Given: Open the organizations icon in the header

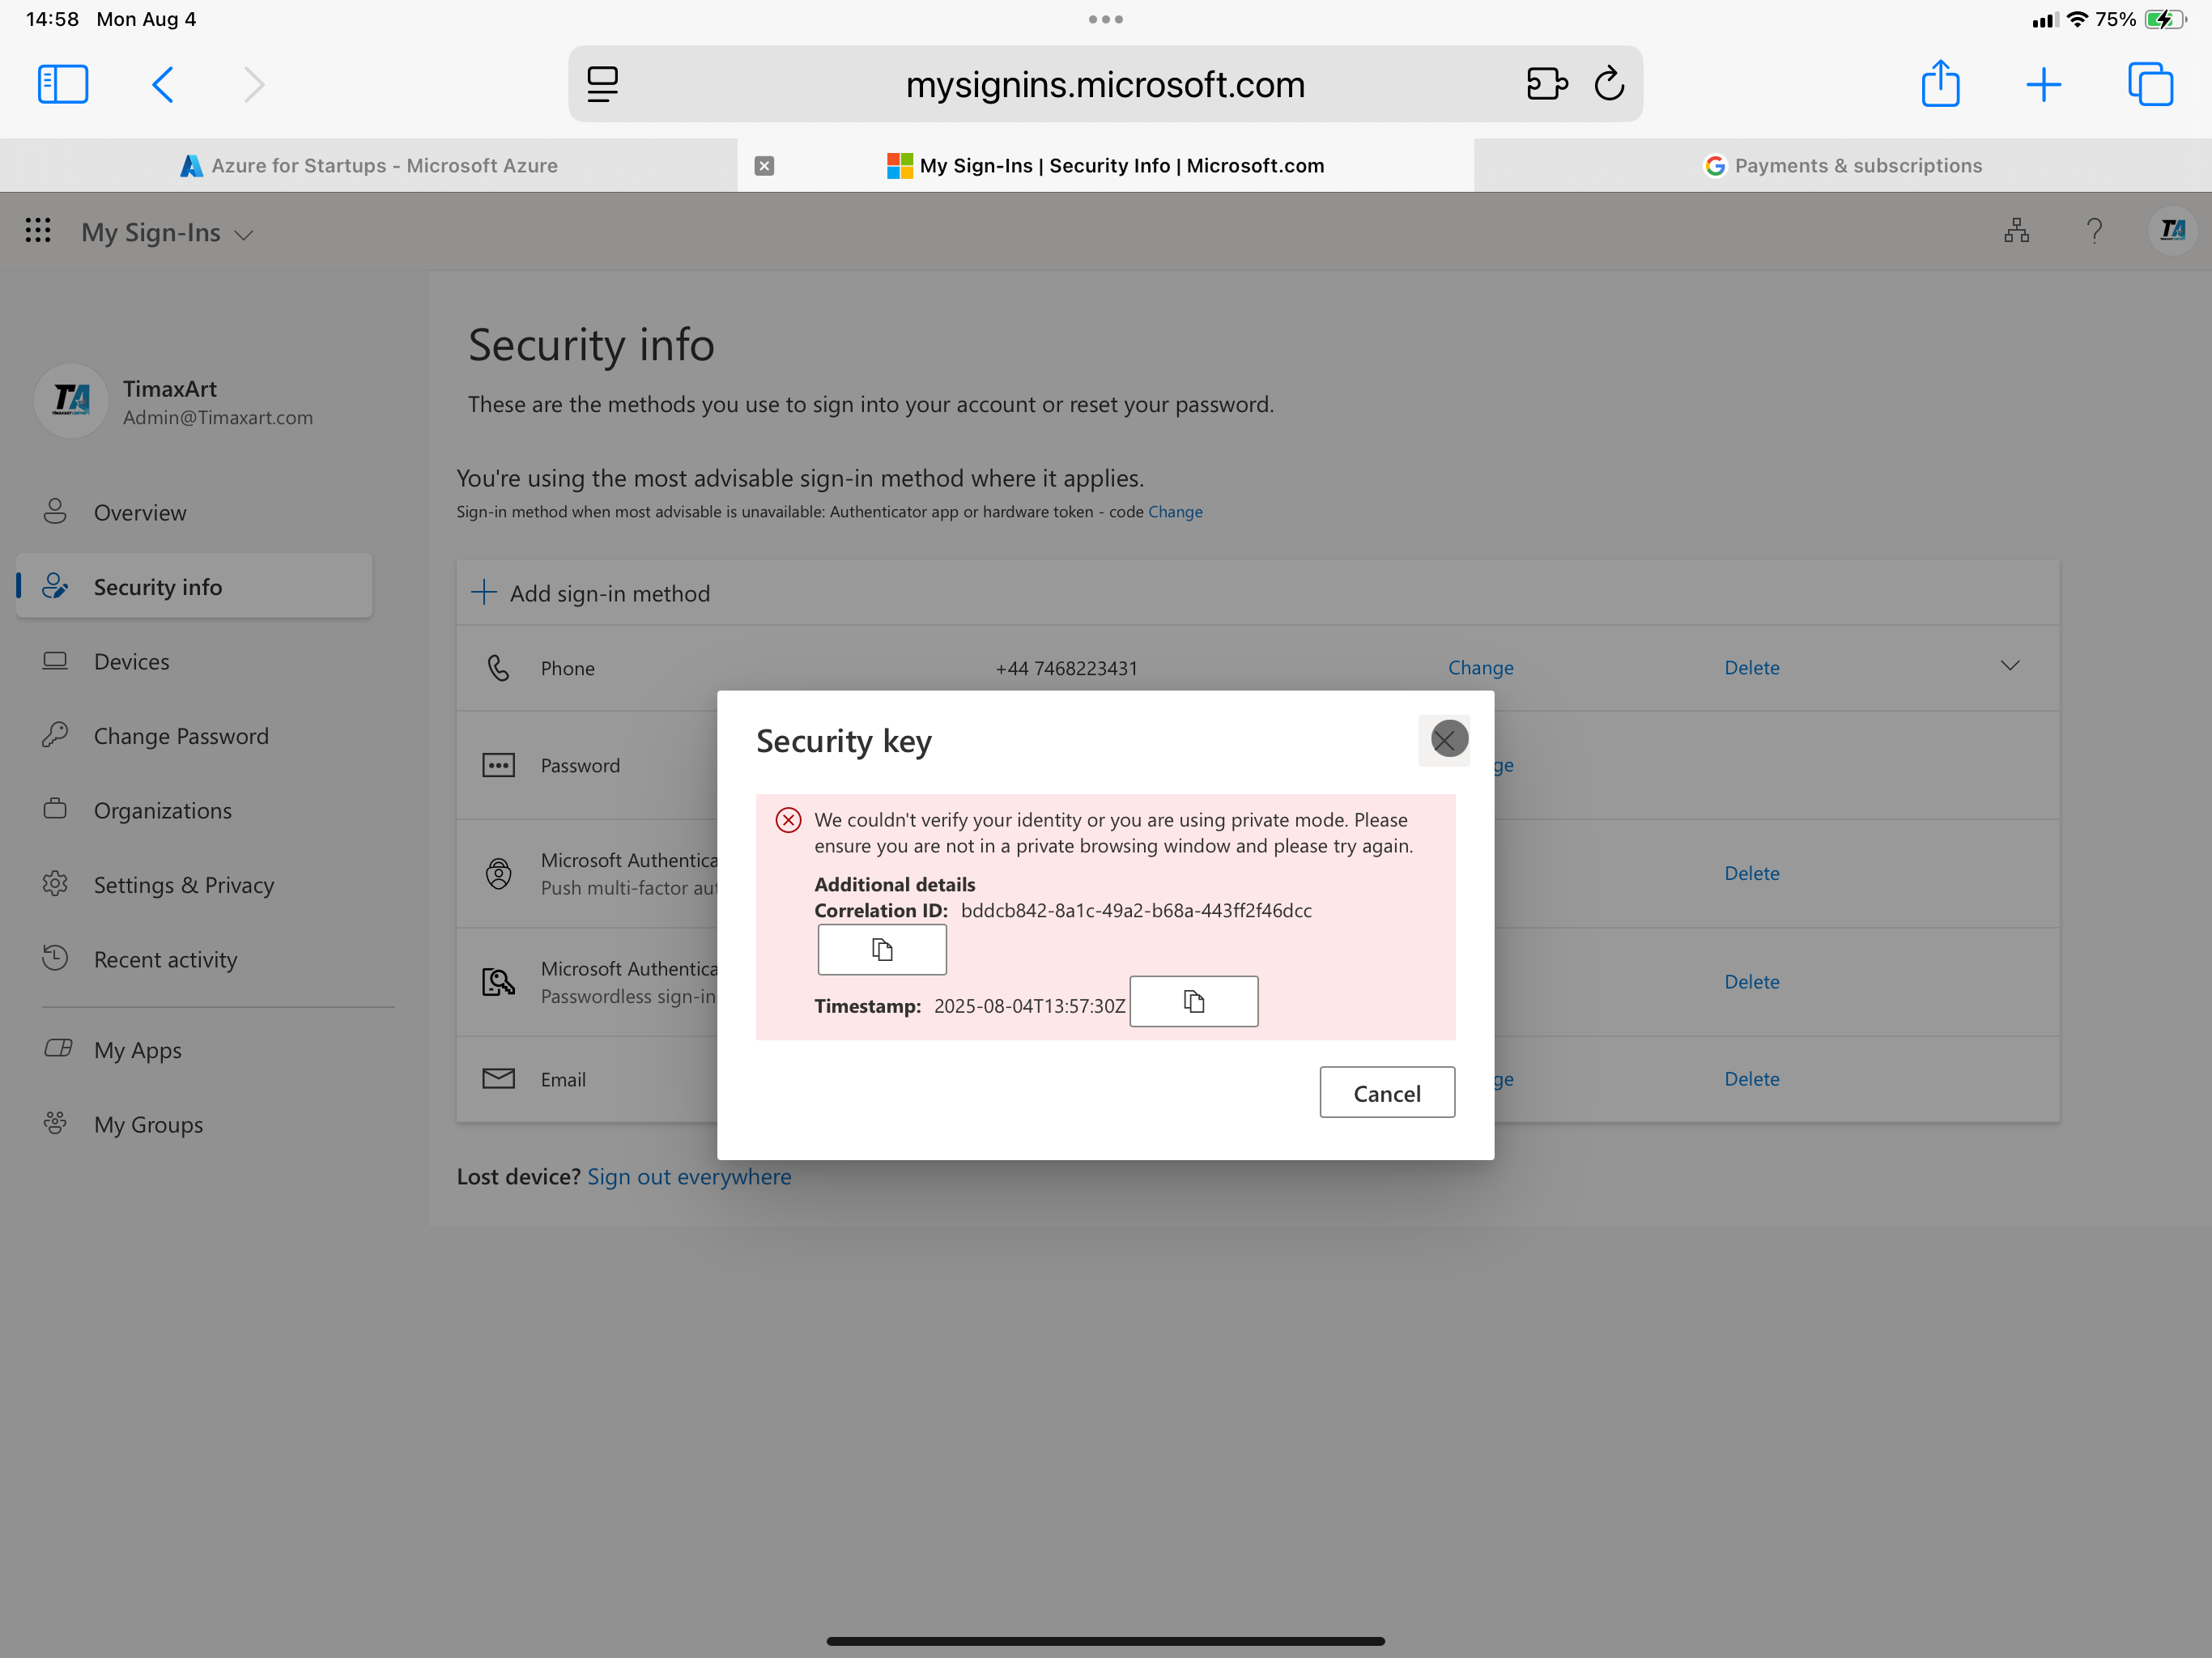Looking at the screenshot, I should coord(2016,231).
